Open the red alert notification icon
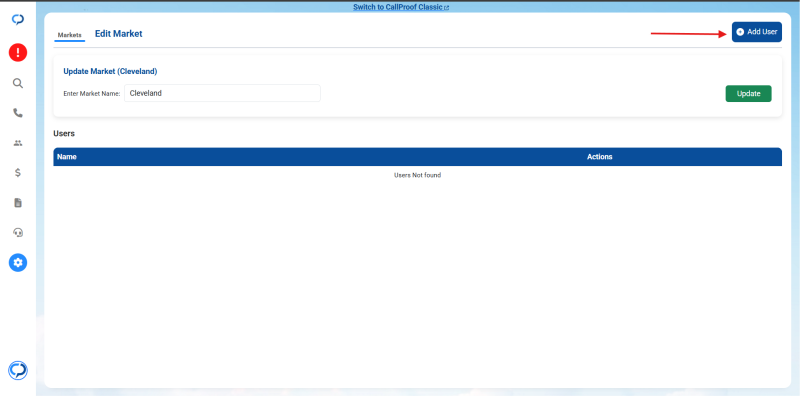800x396 pixels. click(18, 53)
